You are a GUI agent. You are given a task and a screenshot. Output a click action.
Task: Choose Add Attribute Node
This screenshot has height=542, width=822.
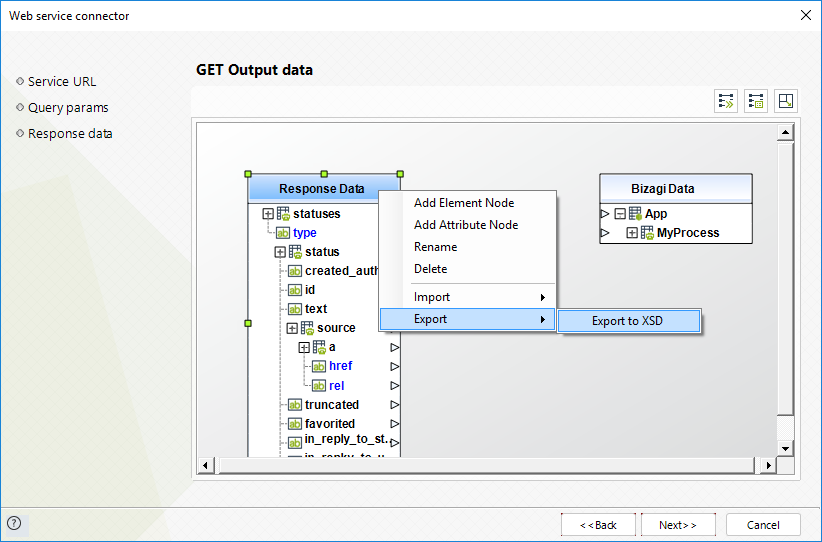[466, 225]
